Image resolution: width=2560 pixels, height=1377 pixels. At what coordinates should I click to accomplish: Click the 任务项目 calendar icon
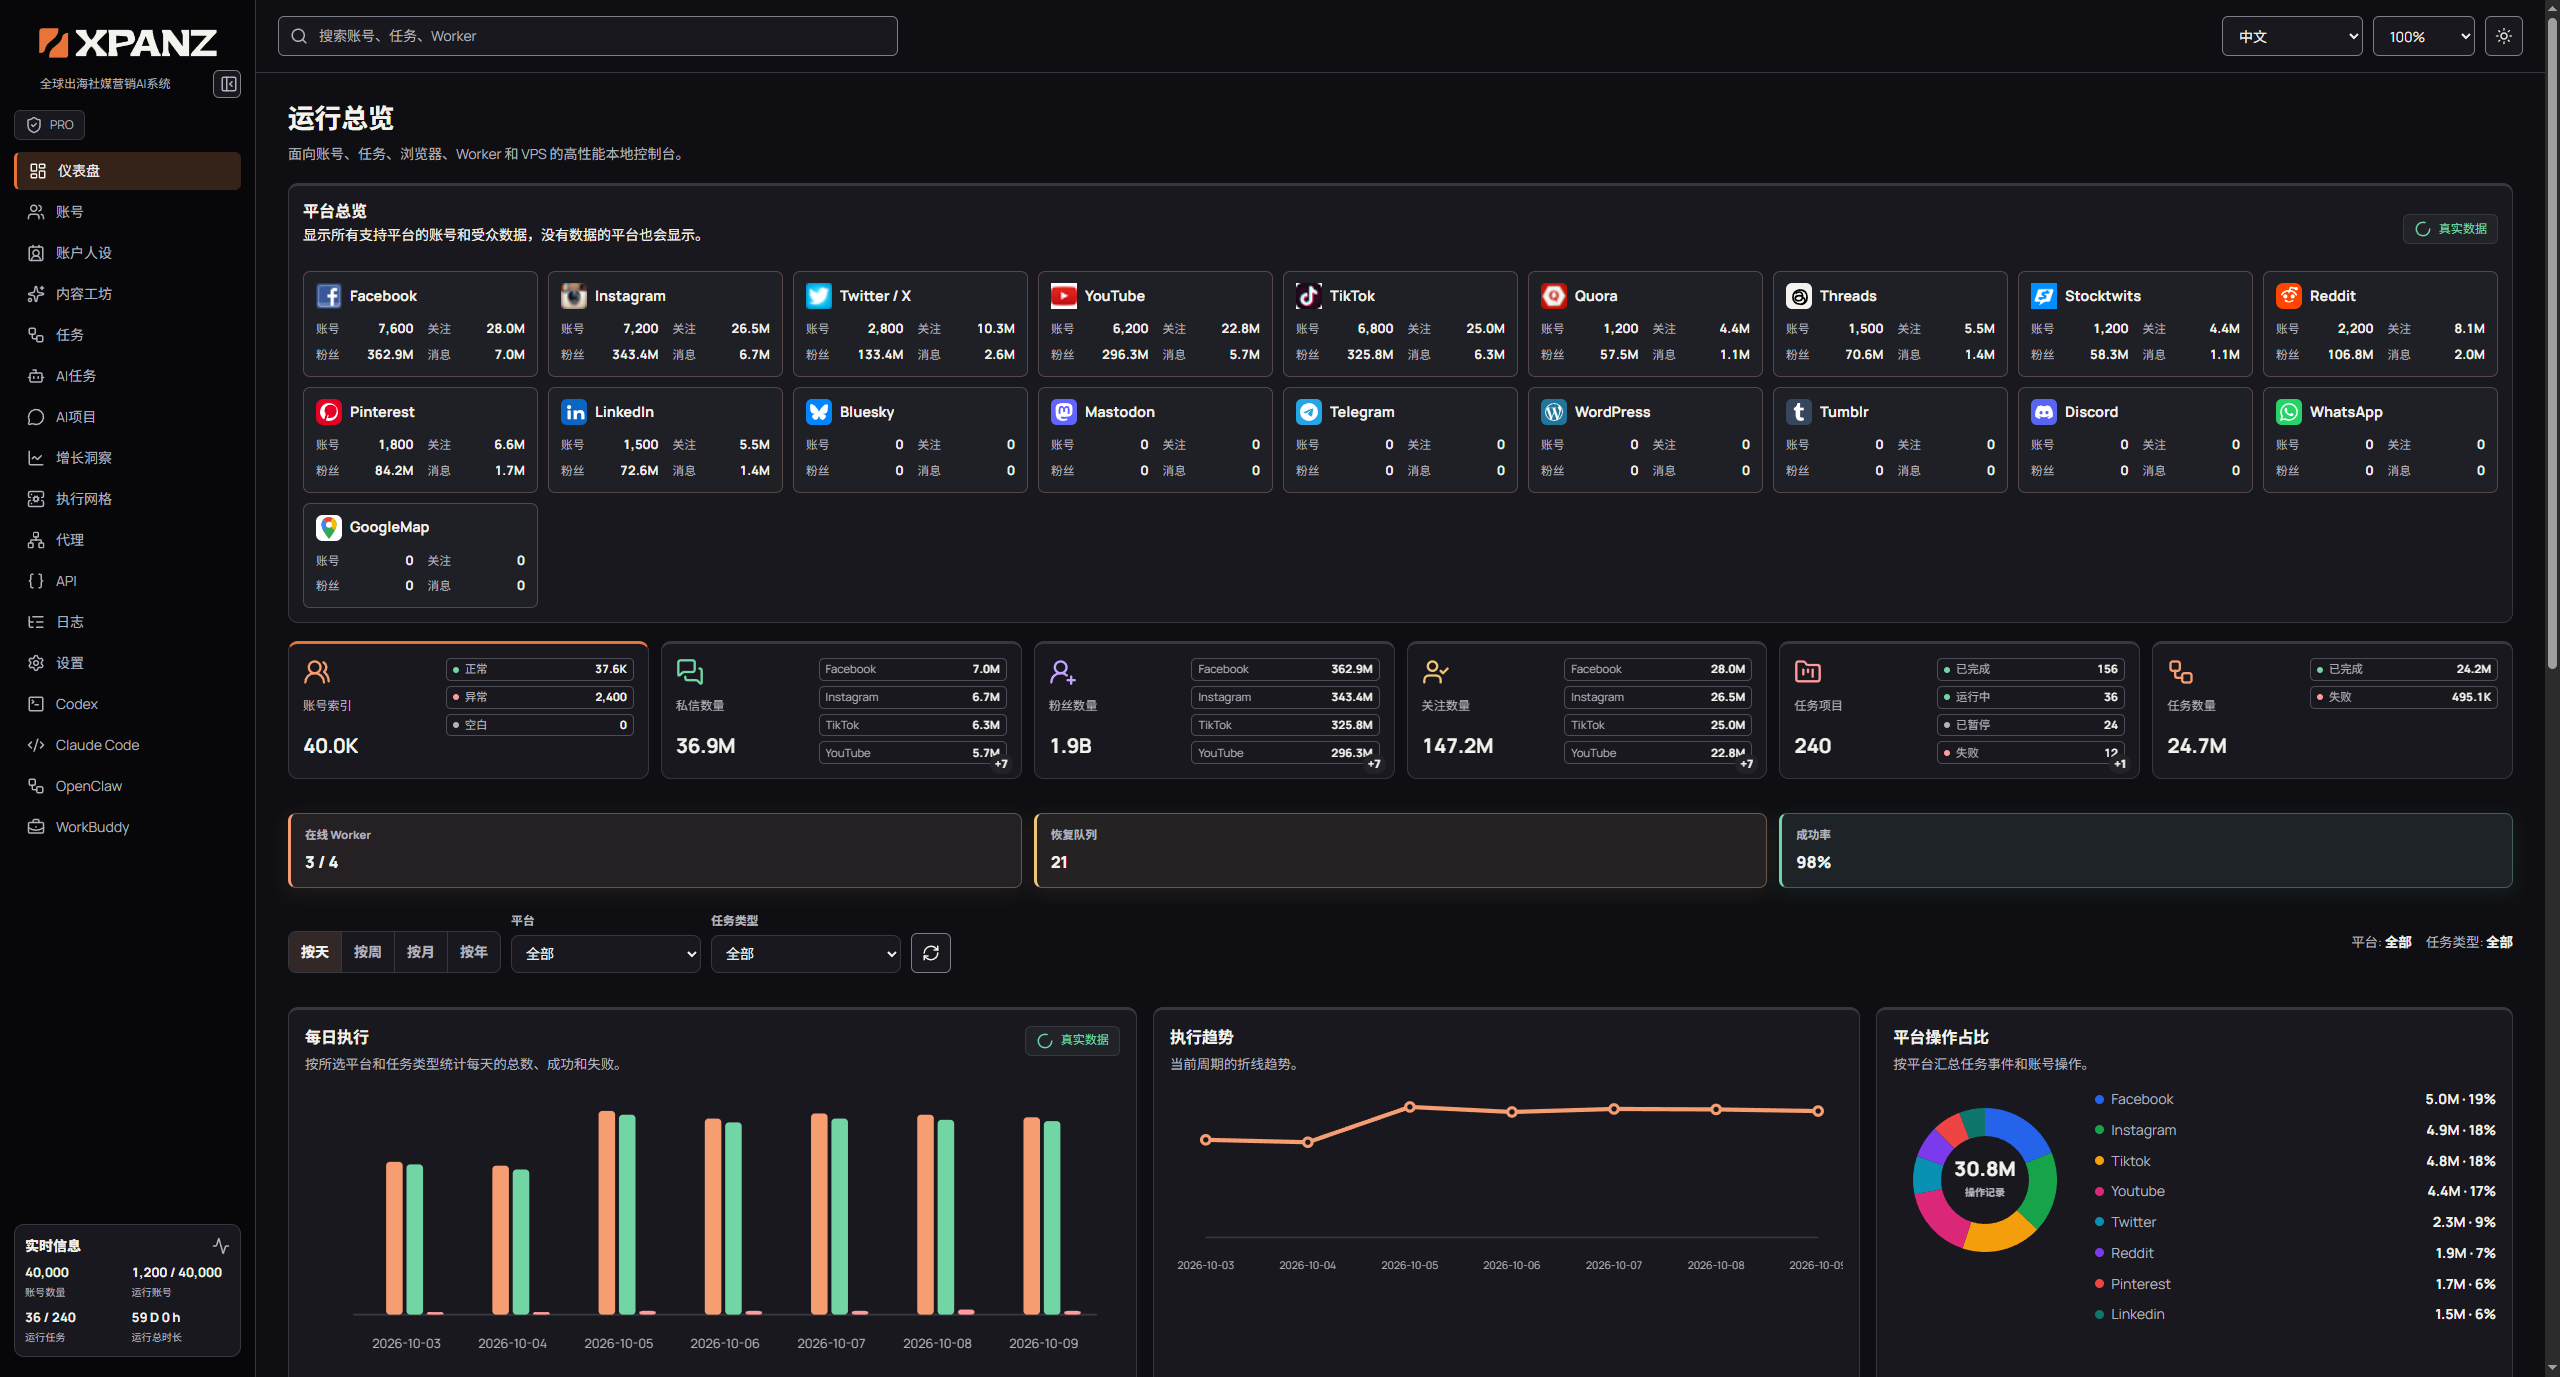1808,671
